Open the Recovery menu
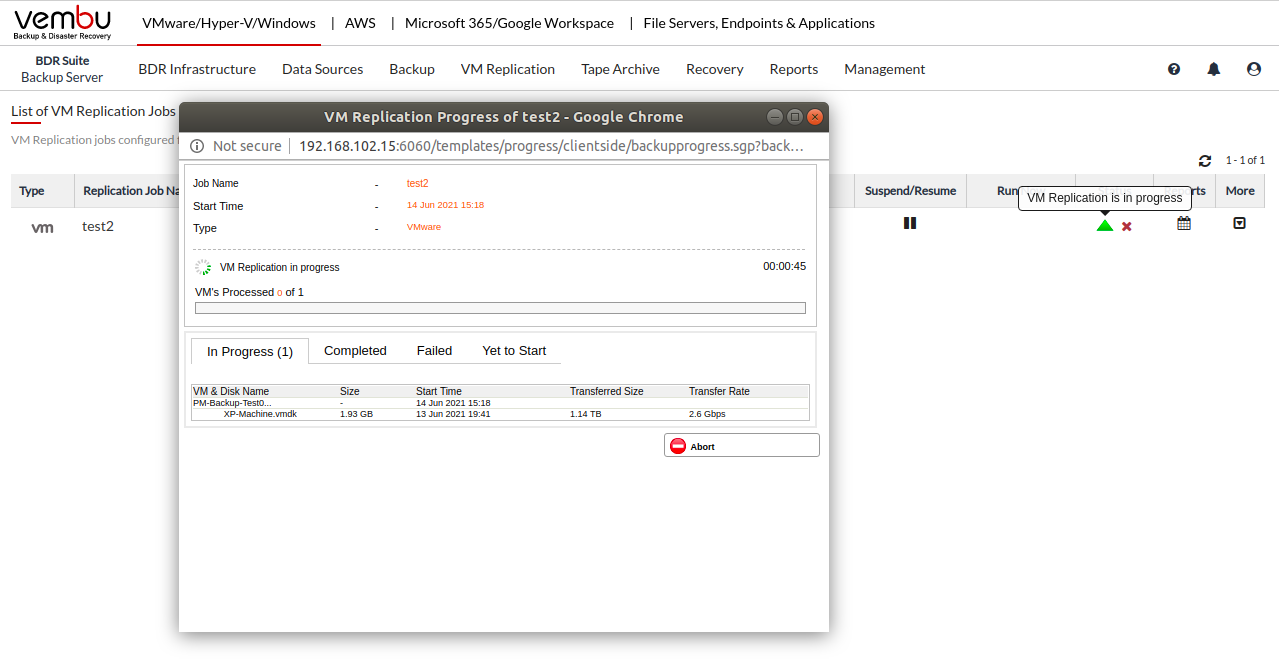 coord(714,69)
